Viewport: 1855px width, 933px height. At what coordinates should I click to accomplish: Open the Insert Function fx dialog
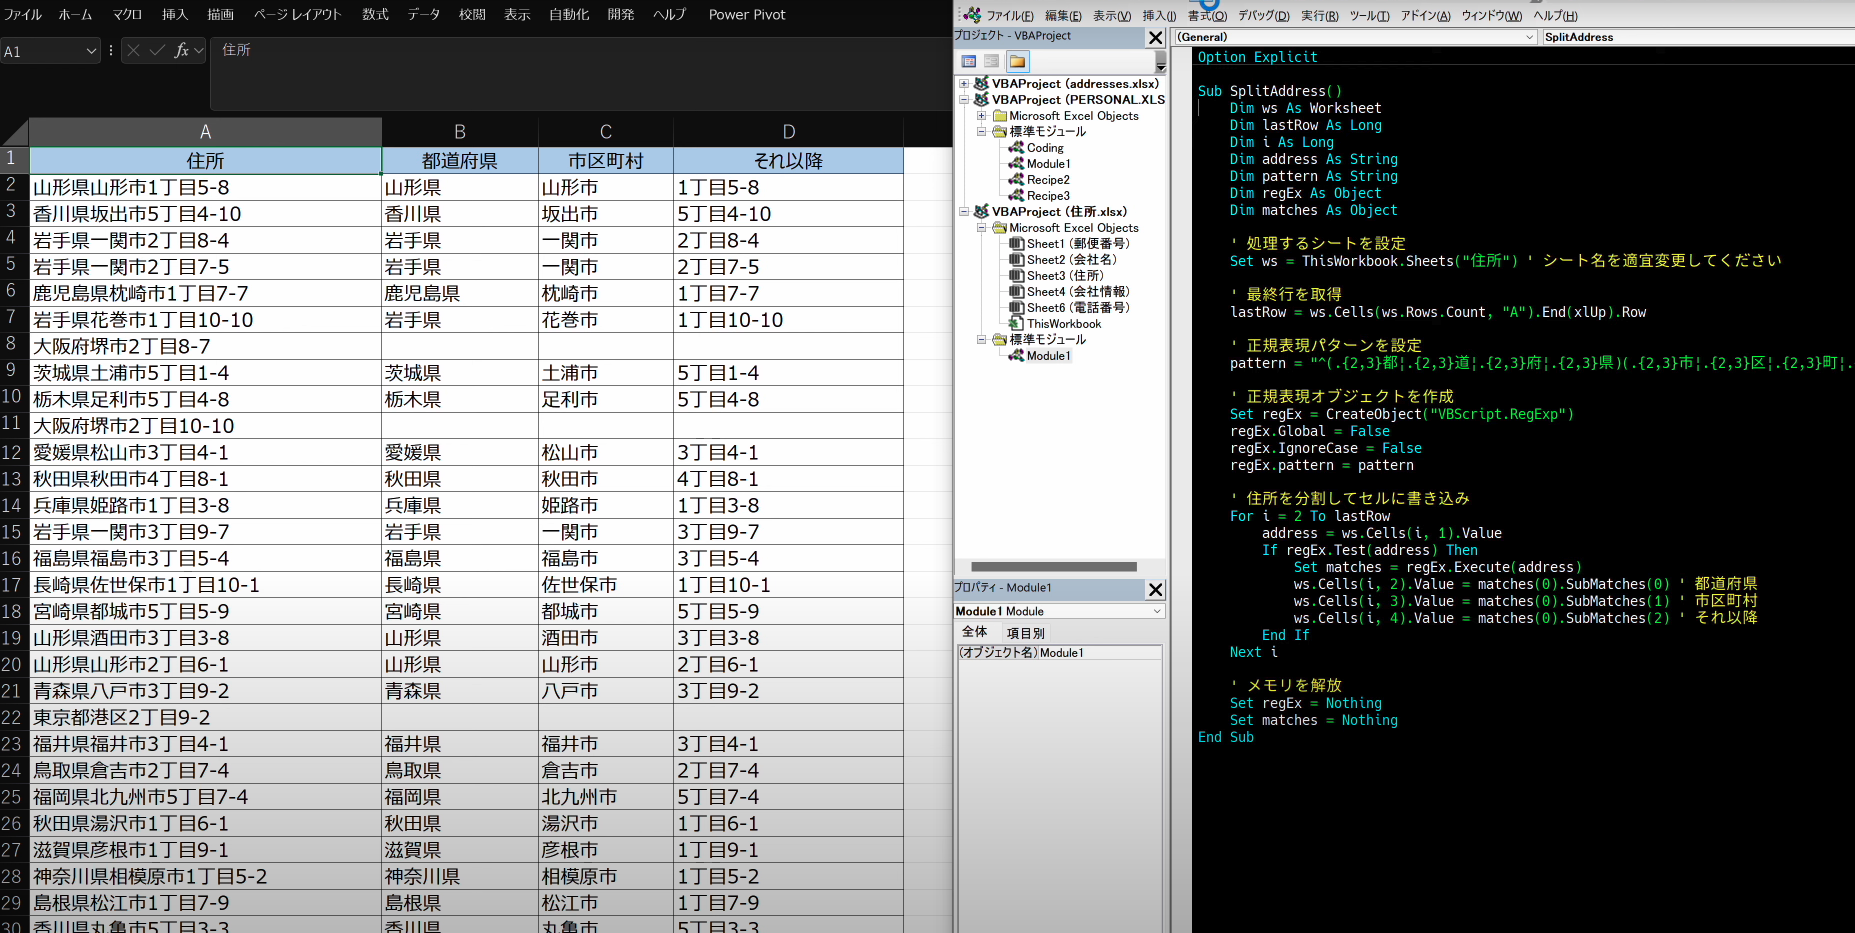click(x=181, y=50)
